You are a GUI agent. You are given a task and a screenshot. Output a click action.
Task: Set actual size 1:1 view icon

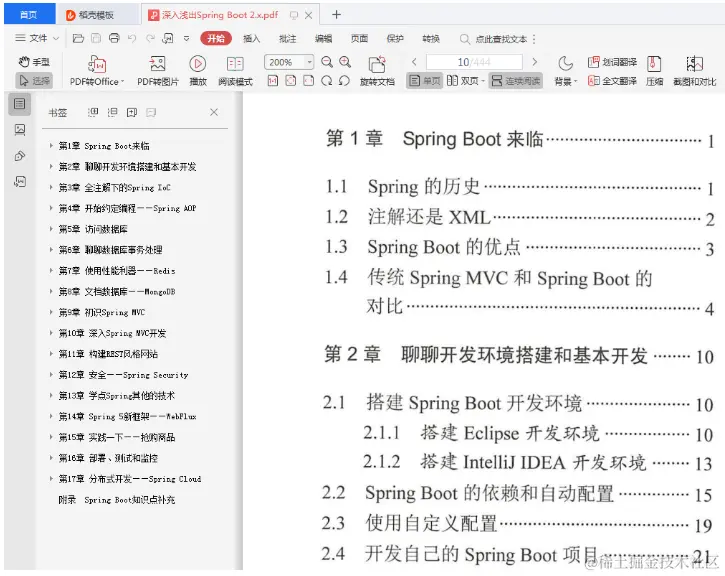[x=273, y=81]
